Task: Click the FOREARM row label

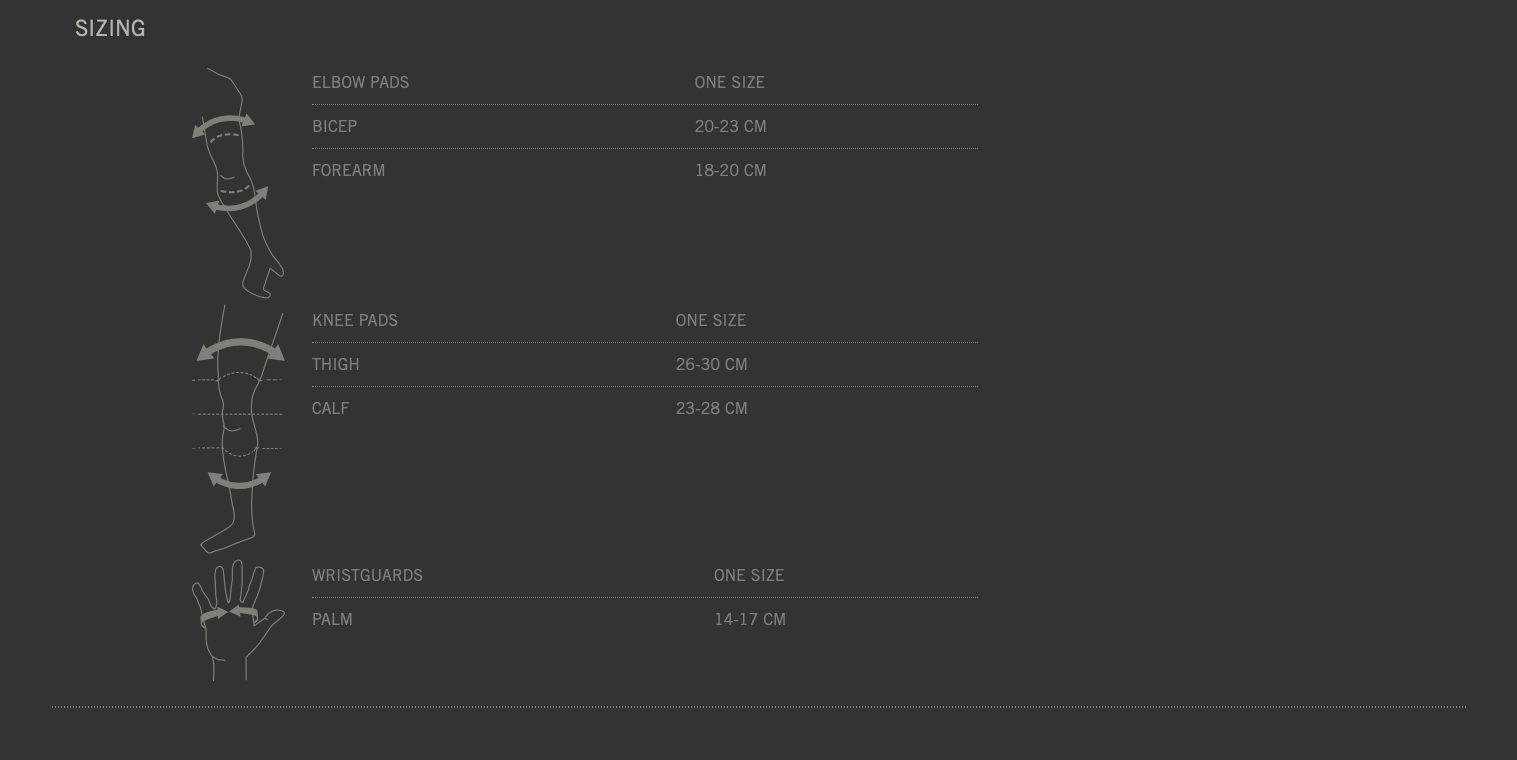Action: [348, 170]
